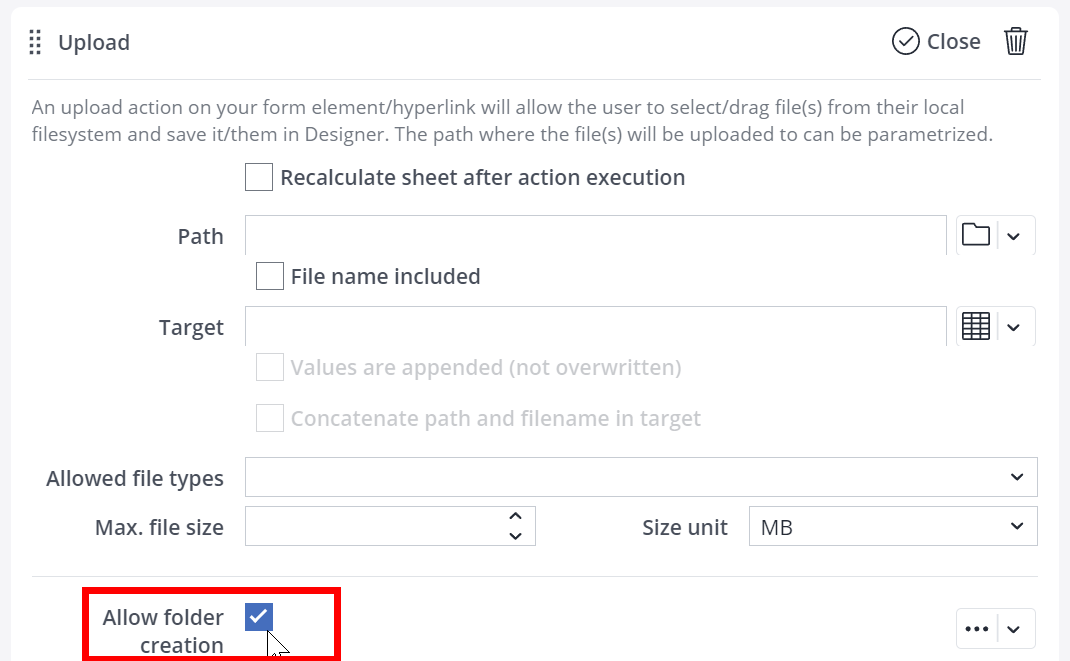Expand the Path folder dropdown arrow
The width and height of the screenshot is (1070, 661).
[x=1014, y=236]
